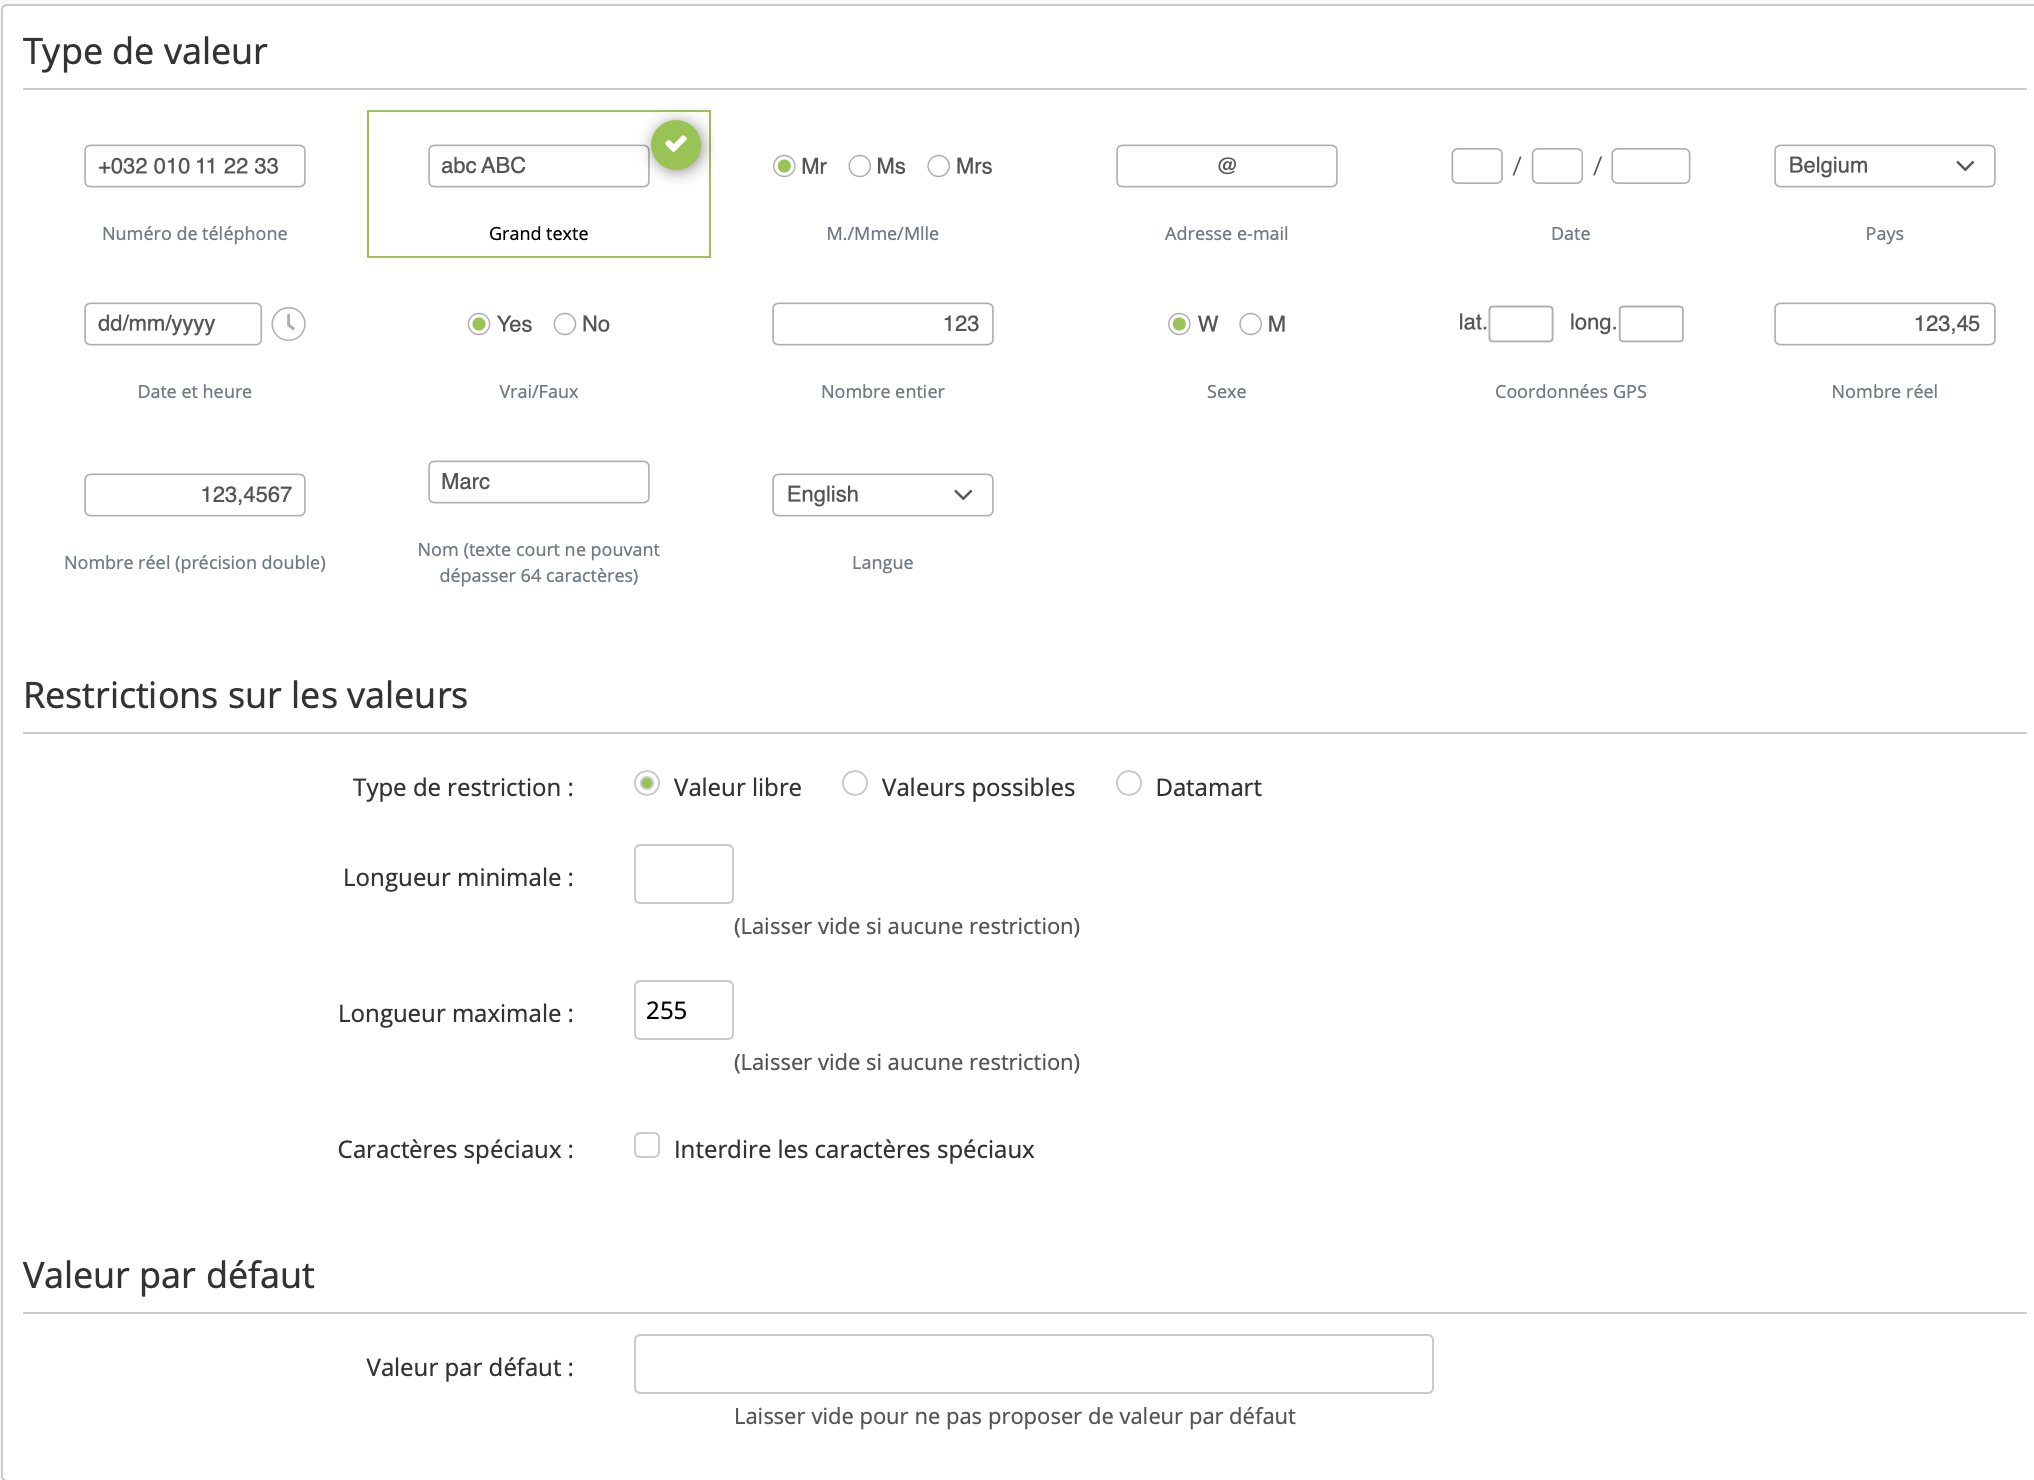The image size is (2034, 1480).
Task: Expand the English language dropdown
Action: (882, 495)
